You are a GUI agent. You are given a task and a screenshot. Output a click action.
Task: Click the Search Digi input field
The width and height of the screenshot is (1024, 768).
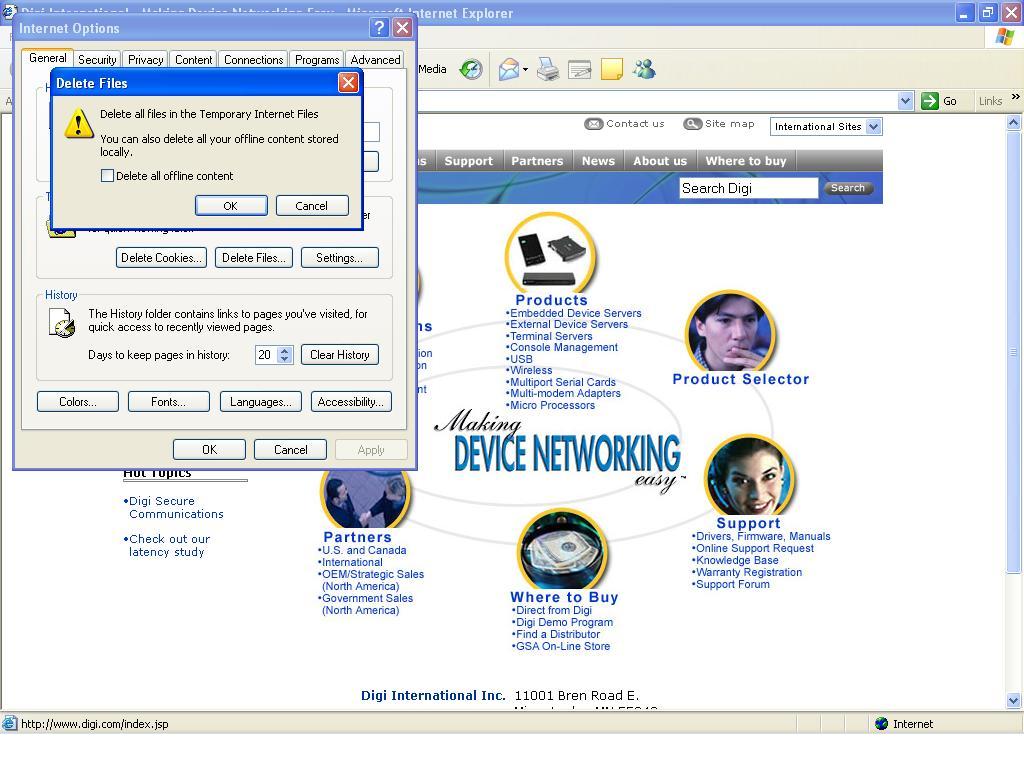(x=748, y=188)
